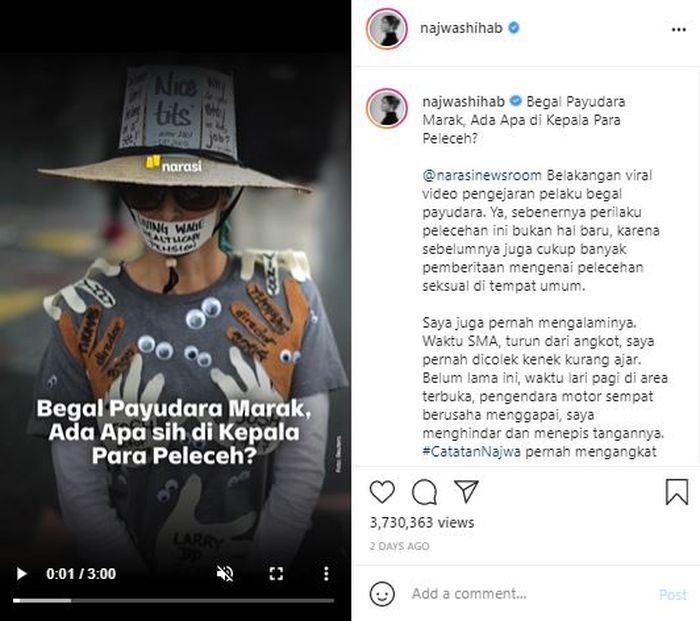Click the Add a comment field
The height and width of the screenshot is (621, 700).
pyautogui.click(x=527, y=594)
